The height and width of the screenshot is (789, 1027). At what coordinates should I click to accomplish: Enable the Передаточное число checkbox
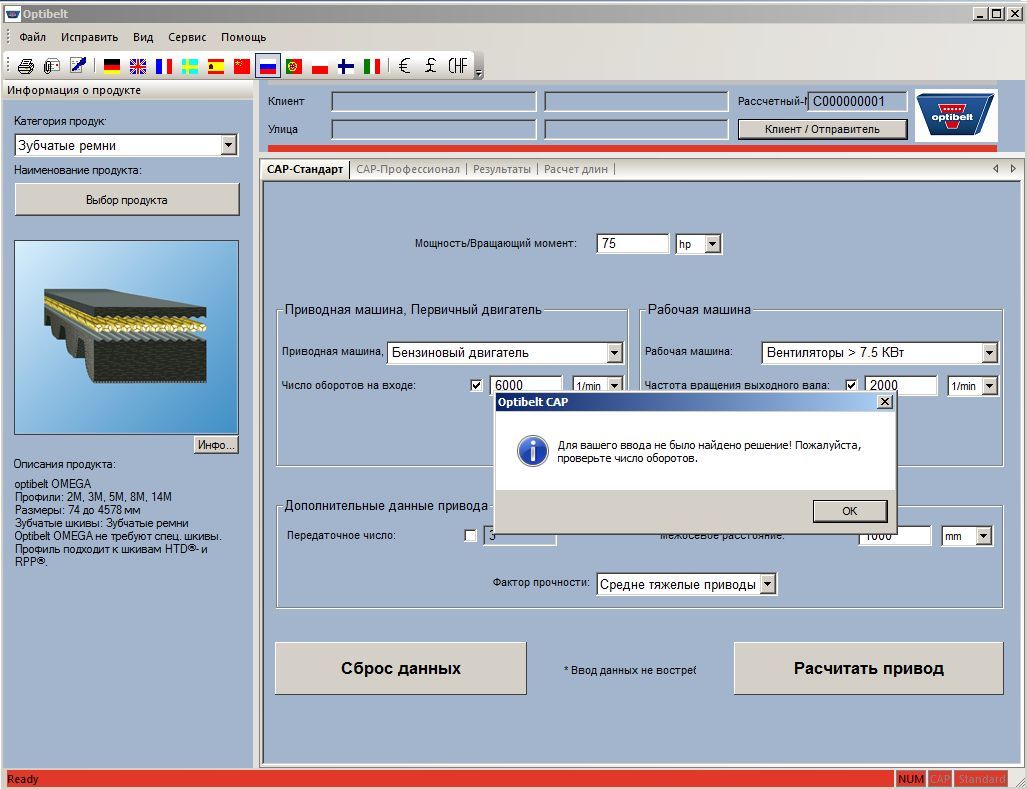click(471, 536)
